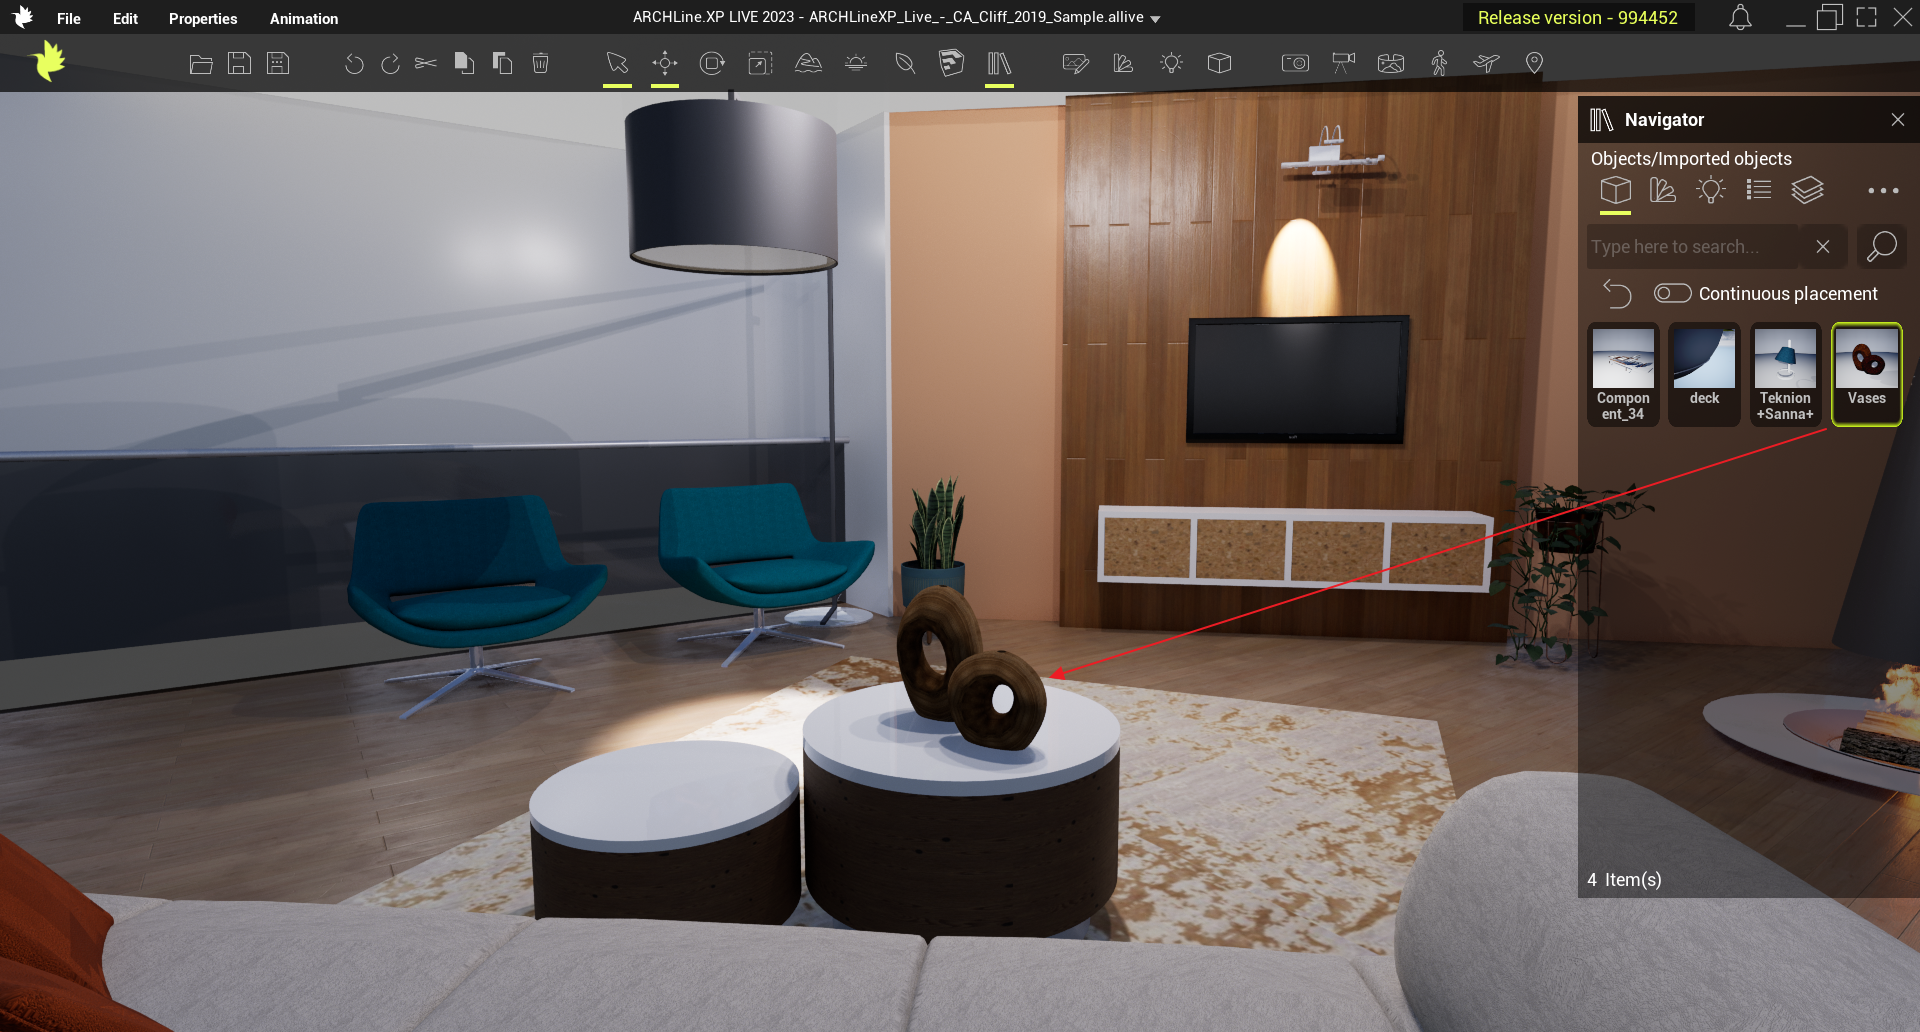
Task: Click the airplane fly mode icon
Action: point(1486,63)
